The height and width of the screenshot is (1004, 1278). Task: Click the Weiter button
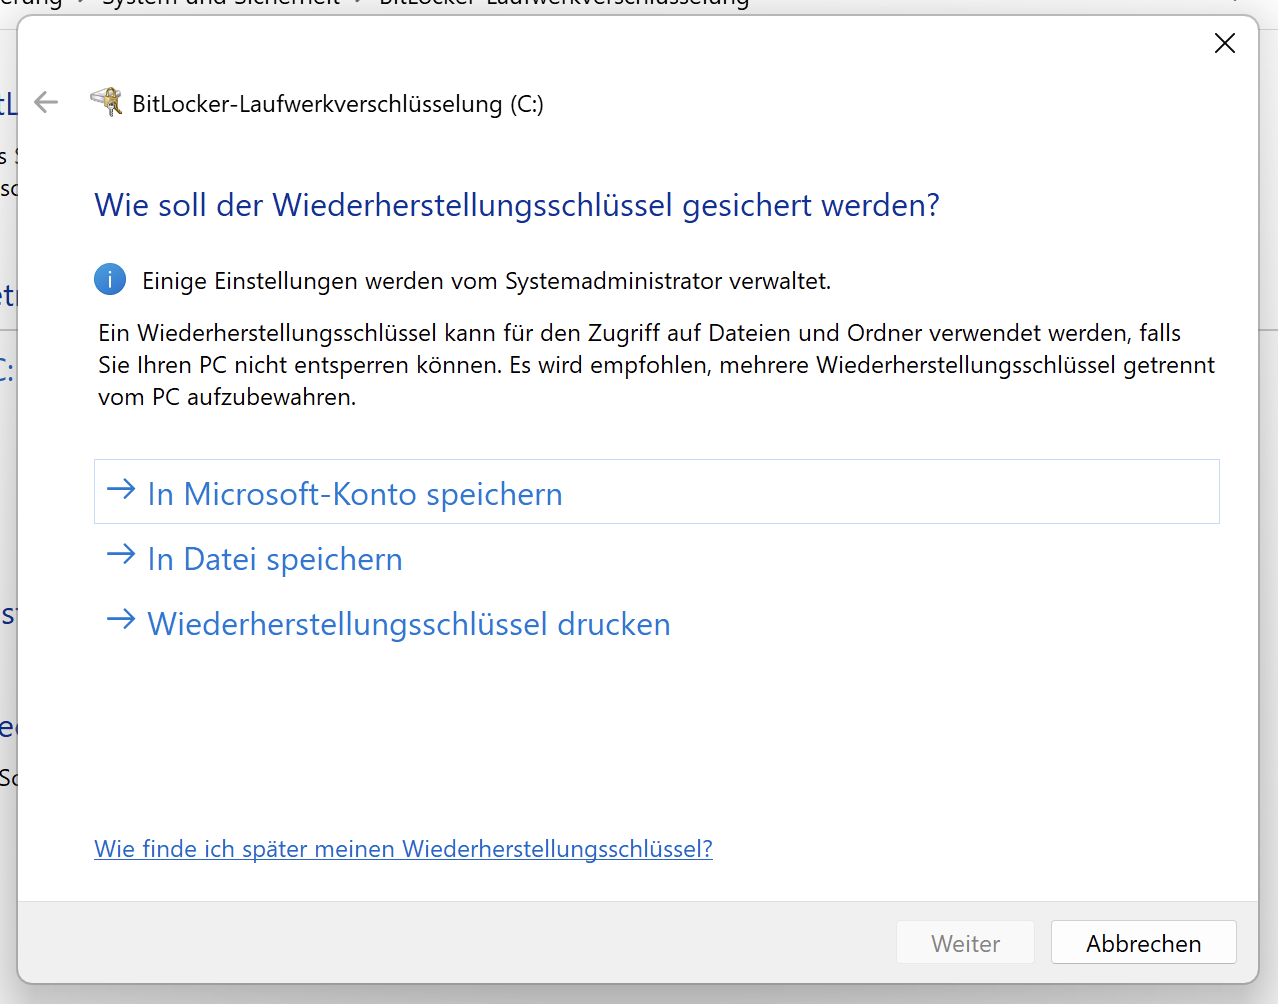[x=965, y=943]
